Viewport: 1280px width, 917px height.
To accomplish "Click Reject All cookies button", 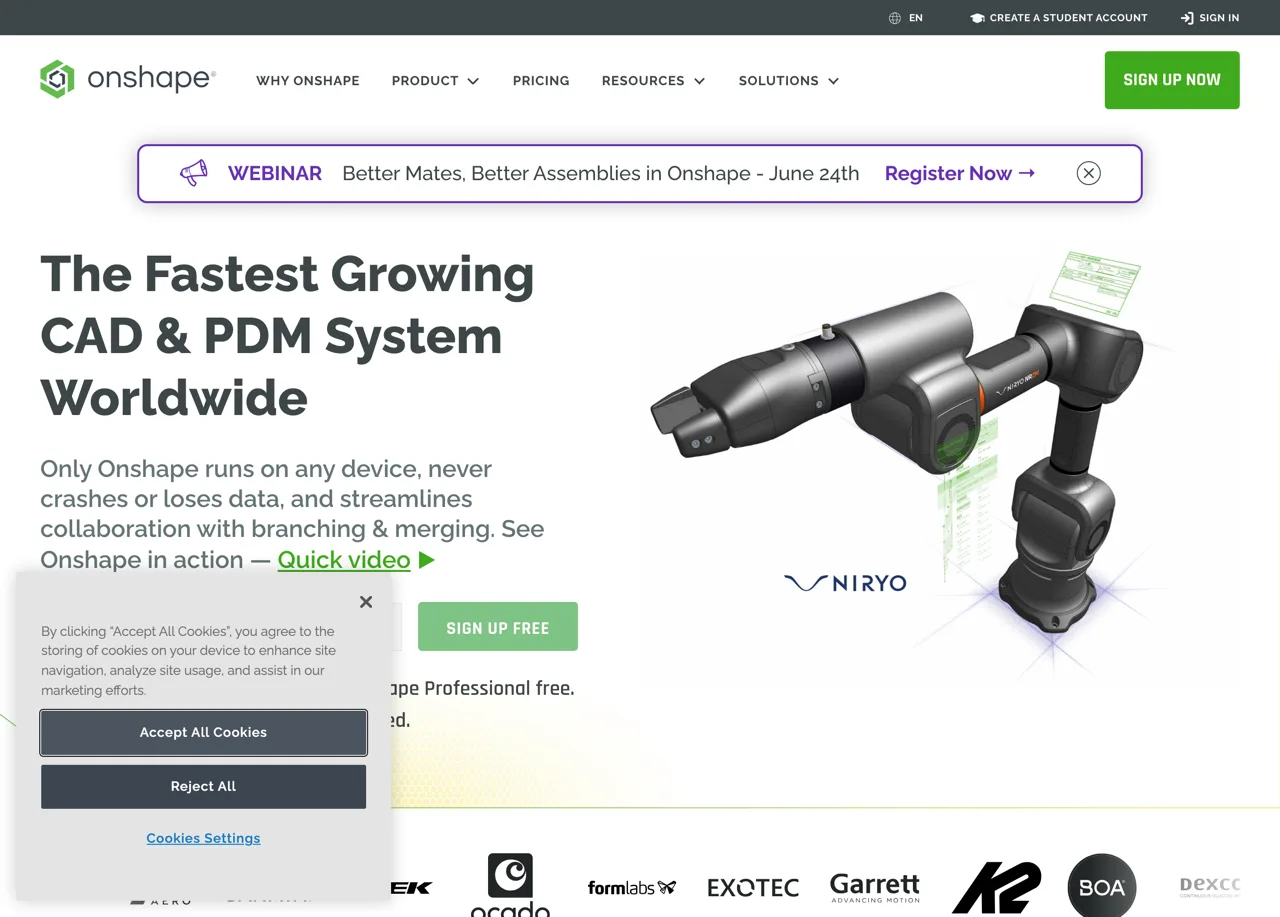I will [203, 786].
